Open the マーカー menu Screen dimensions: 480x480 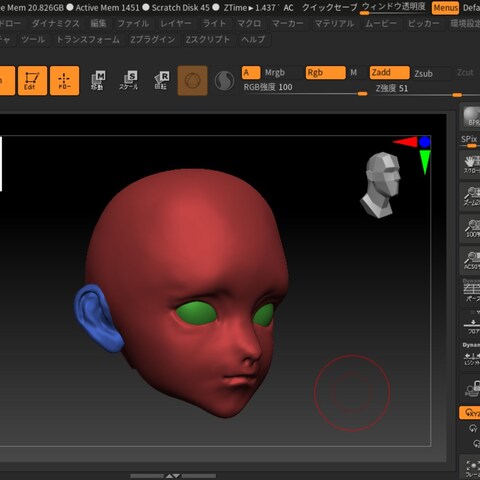click(x=288, y=24)
